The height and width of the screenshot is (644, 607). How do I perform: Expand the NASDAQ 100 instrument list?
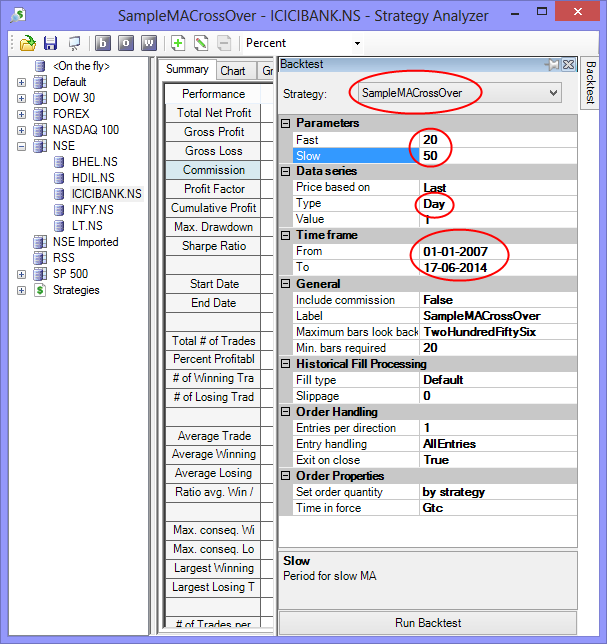(22, 130)
